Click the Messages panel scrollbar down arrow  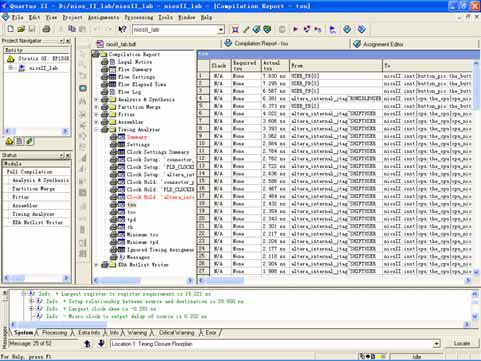pyautogui.click(x=475, y=316)
